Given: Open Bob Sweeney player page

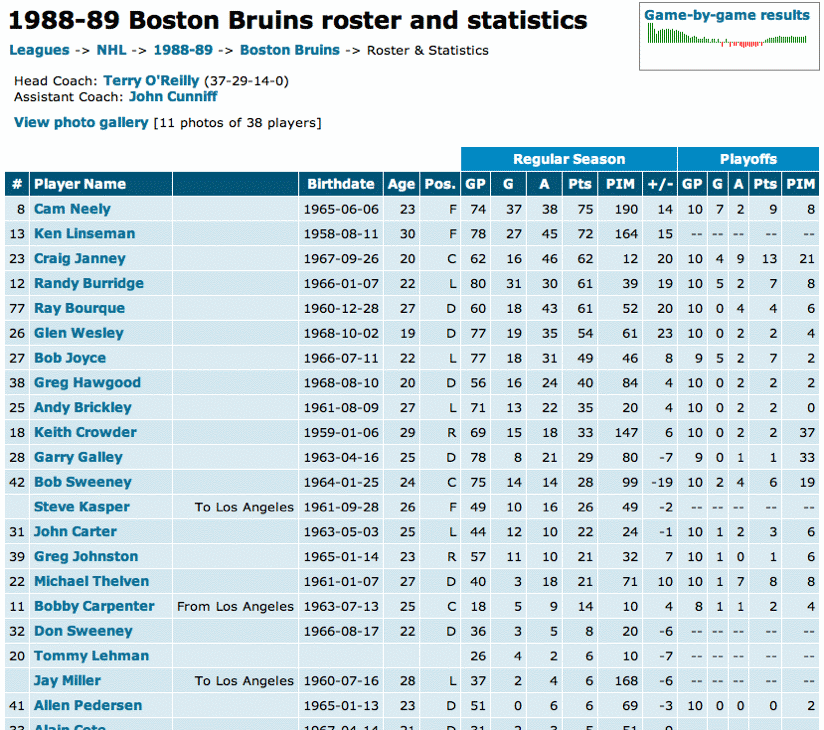Looking at the screenshot, I should tap(83, 482).
